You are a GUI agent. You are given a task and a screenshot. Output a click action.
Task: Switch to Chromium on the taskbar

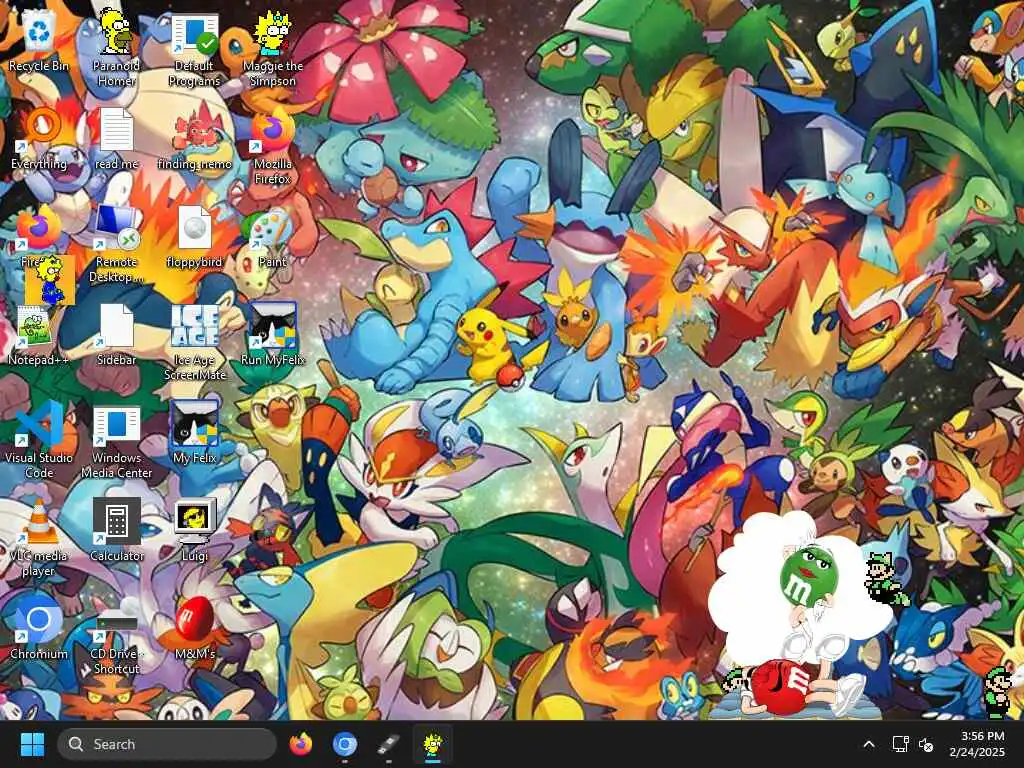[x=344, y=744]
